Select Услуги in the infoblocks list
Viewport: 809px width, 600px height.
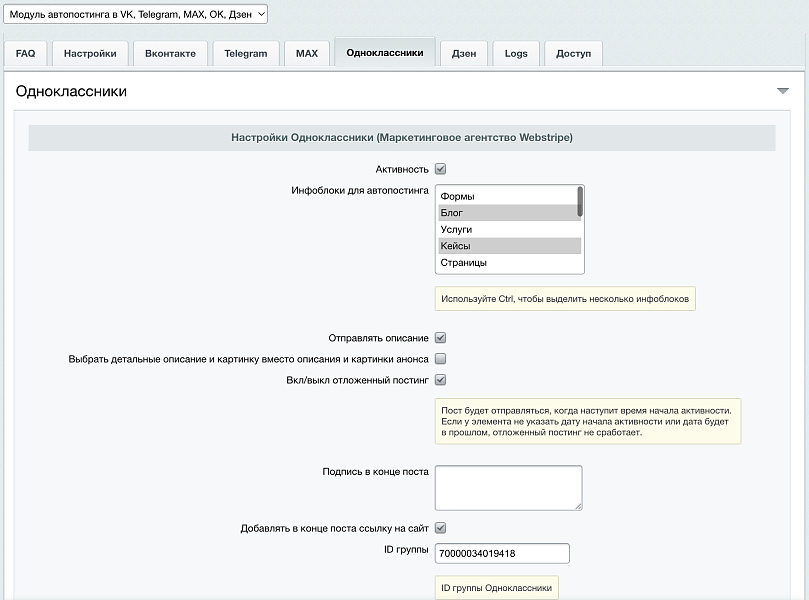tap(509, 229)
